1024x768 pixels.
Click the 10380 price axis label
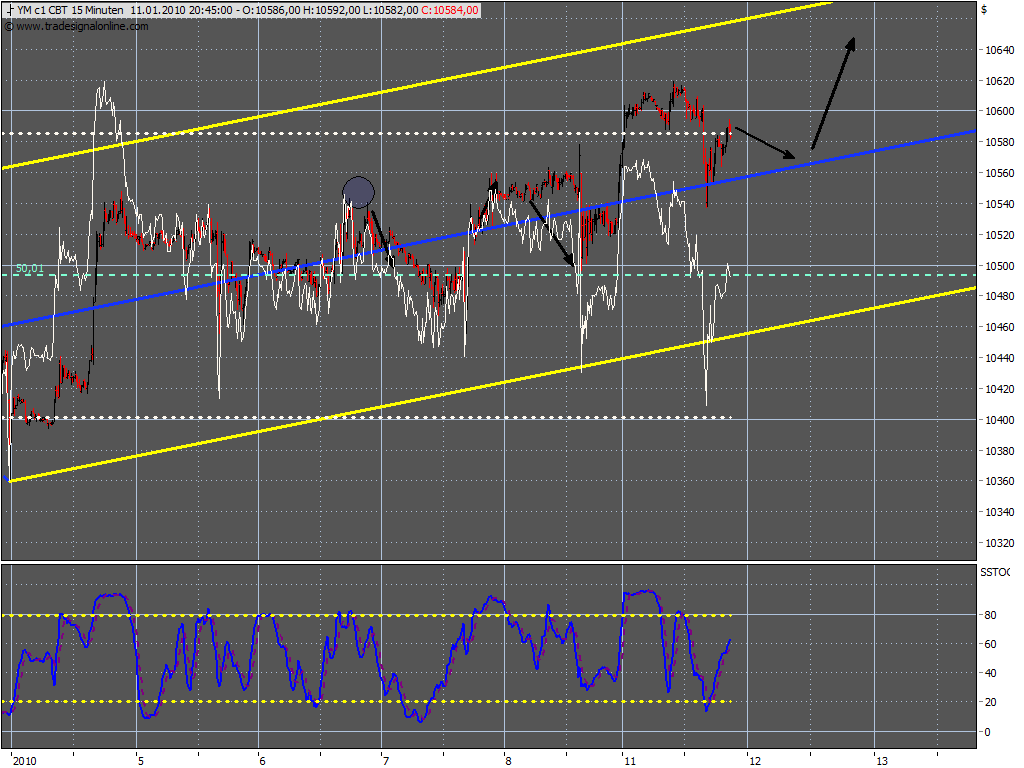(1000, 451)
